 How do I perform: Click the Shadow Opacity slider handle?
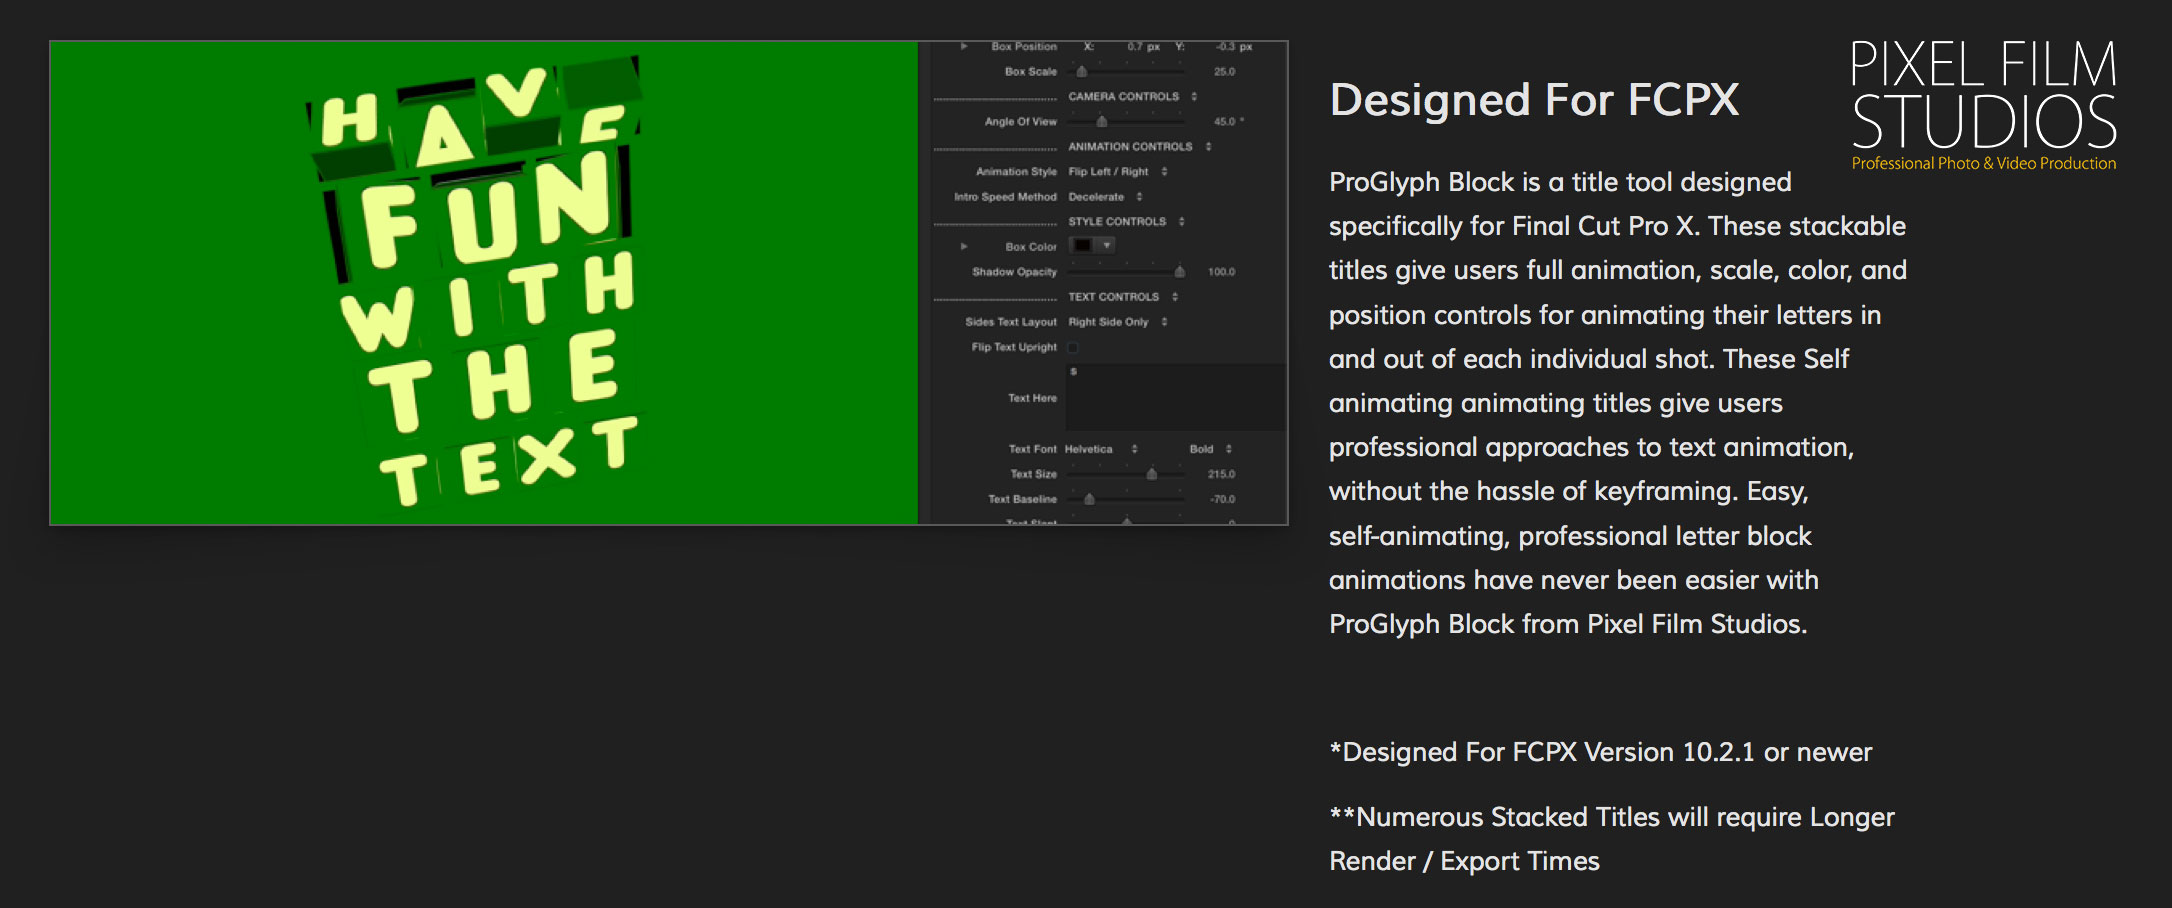1179,272
